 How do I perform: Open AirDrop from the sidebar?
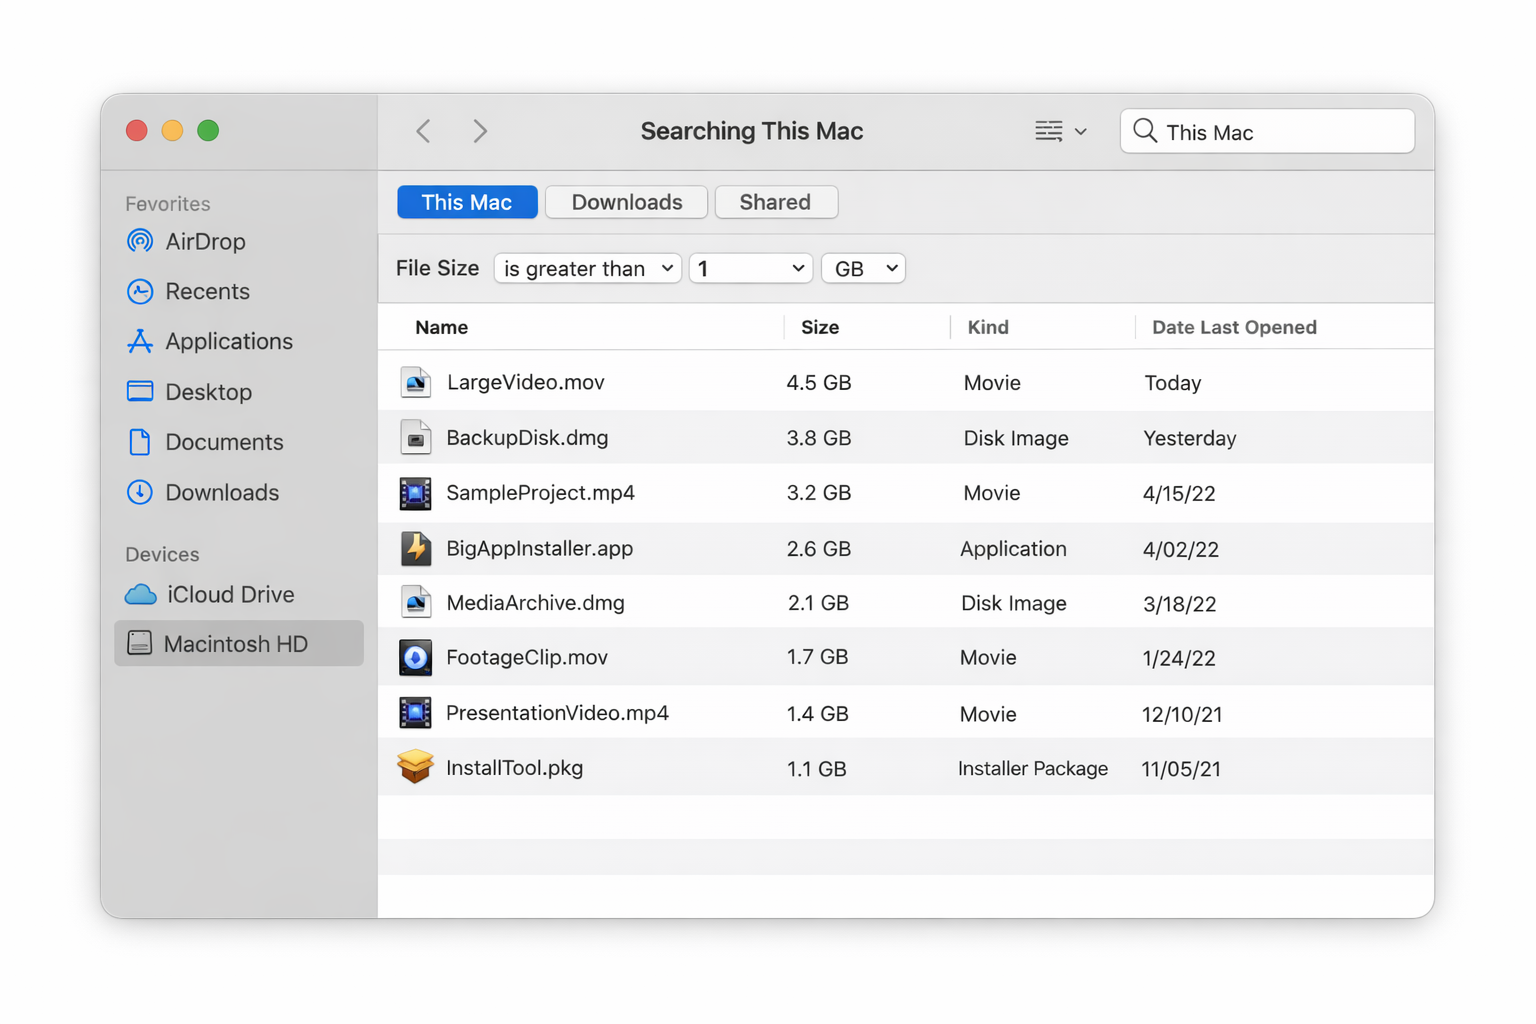pyautogui.click(x=205, y=241)
